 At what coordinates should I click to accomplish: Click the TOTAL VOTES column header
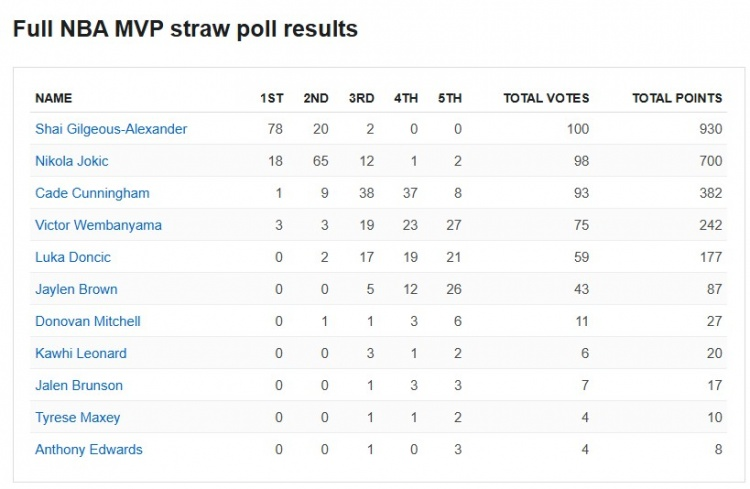(x=546, y=98)
